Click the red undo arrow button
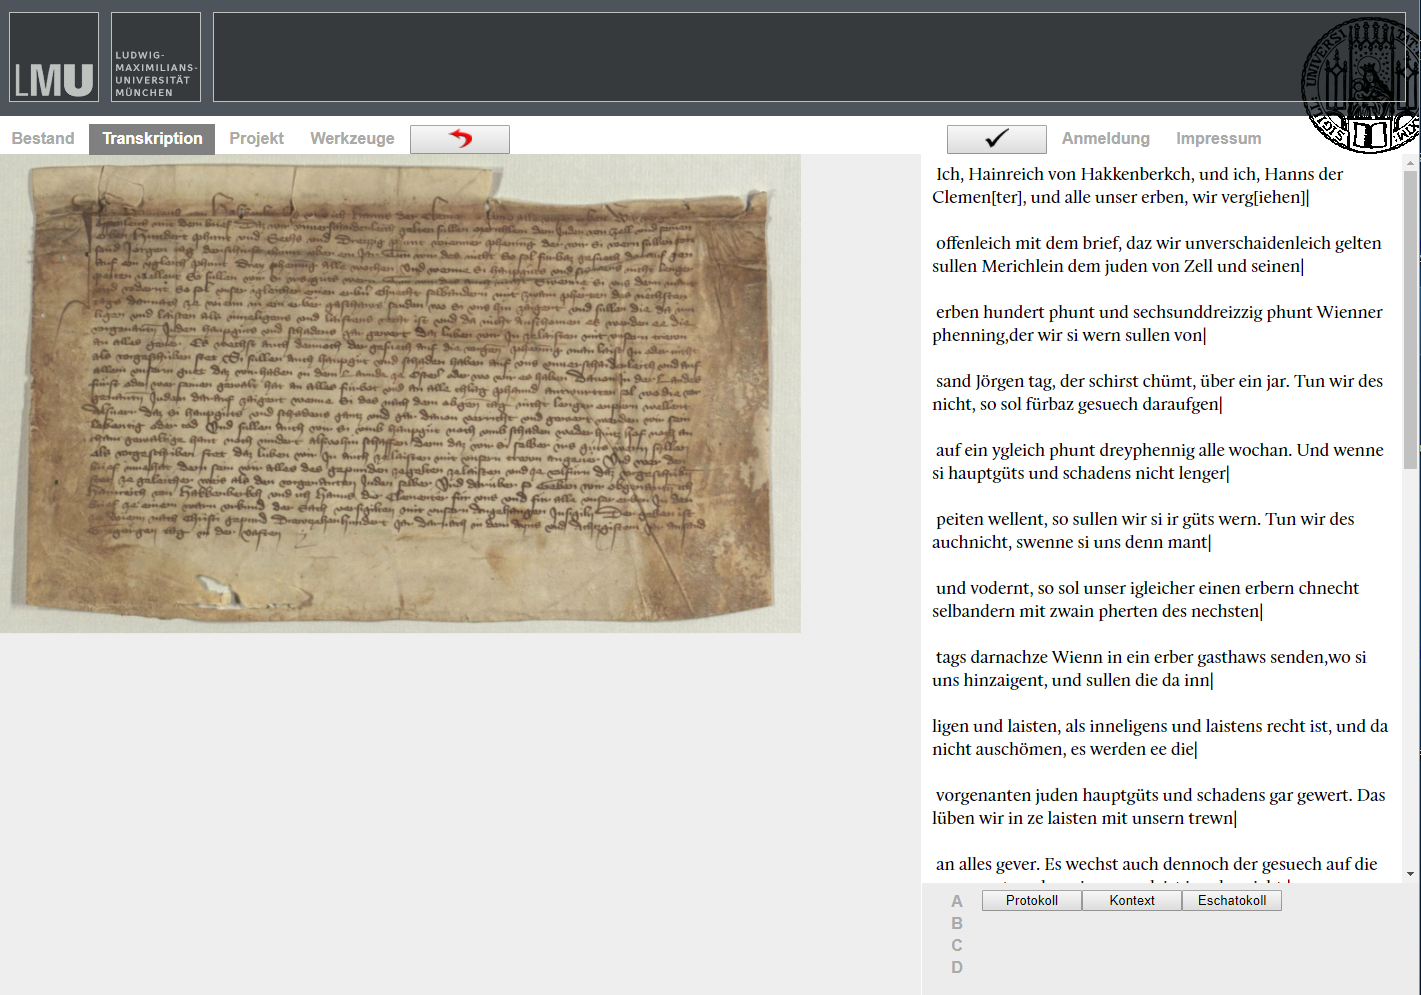 point(460,139)
